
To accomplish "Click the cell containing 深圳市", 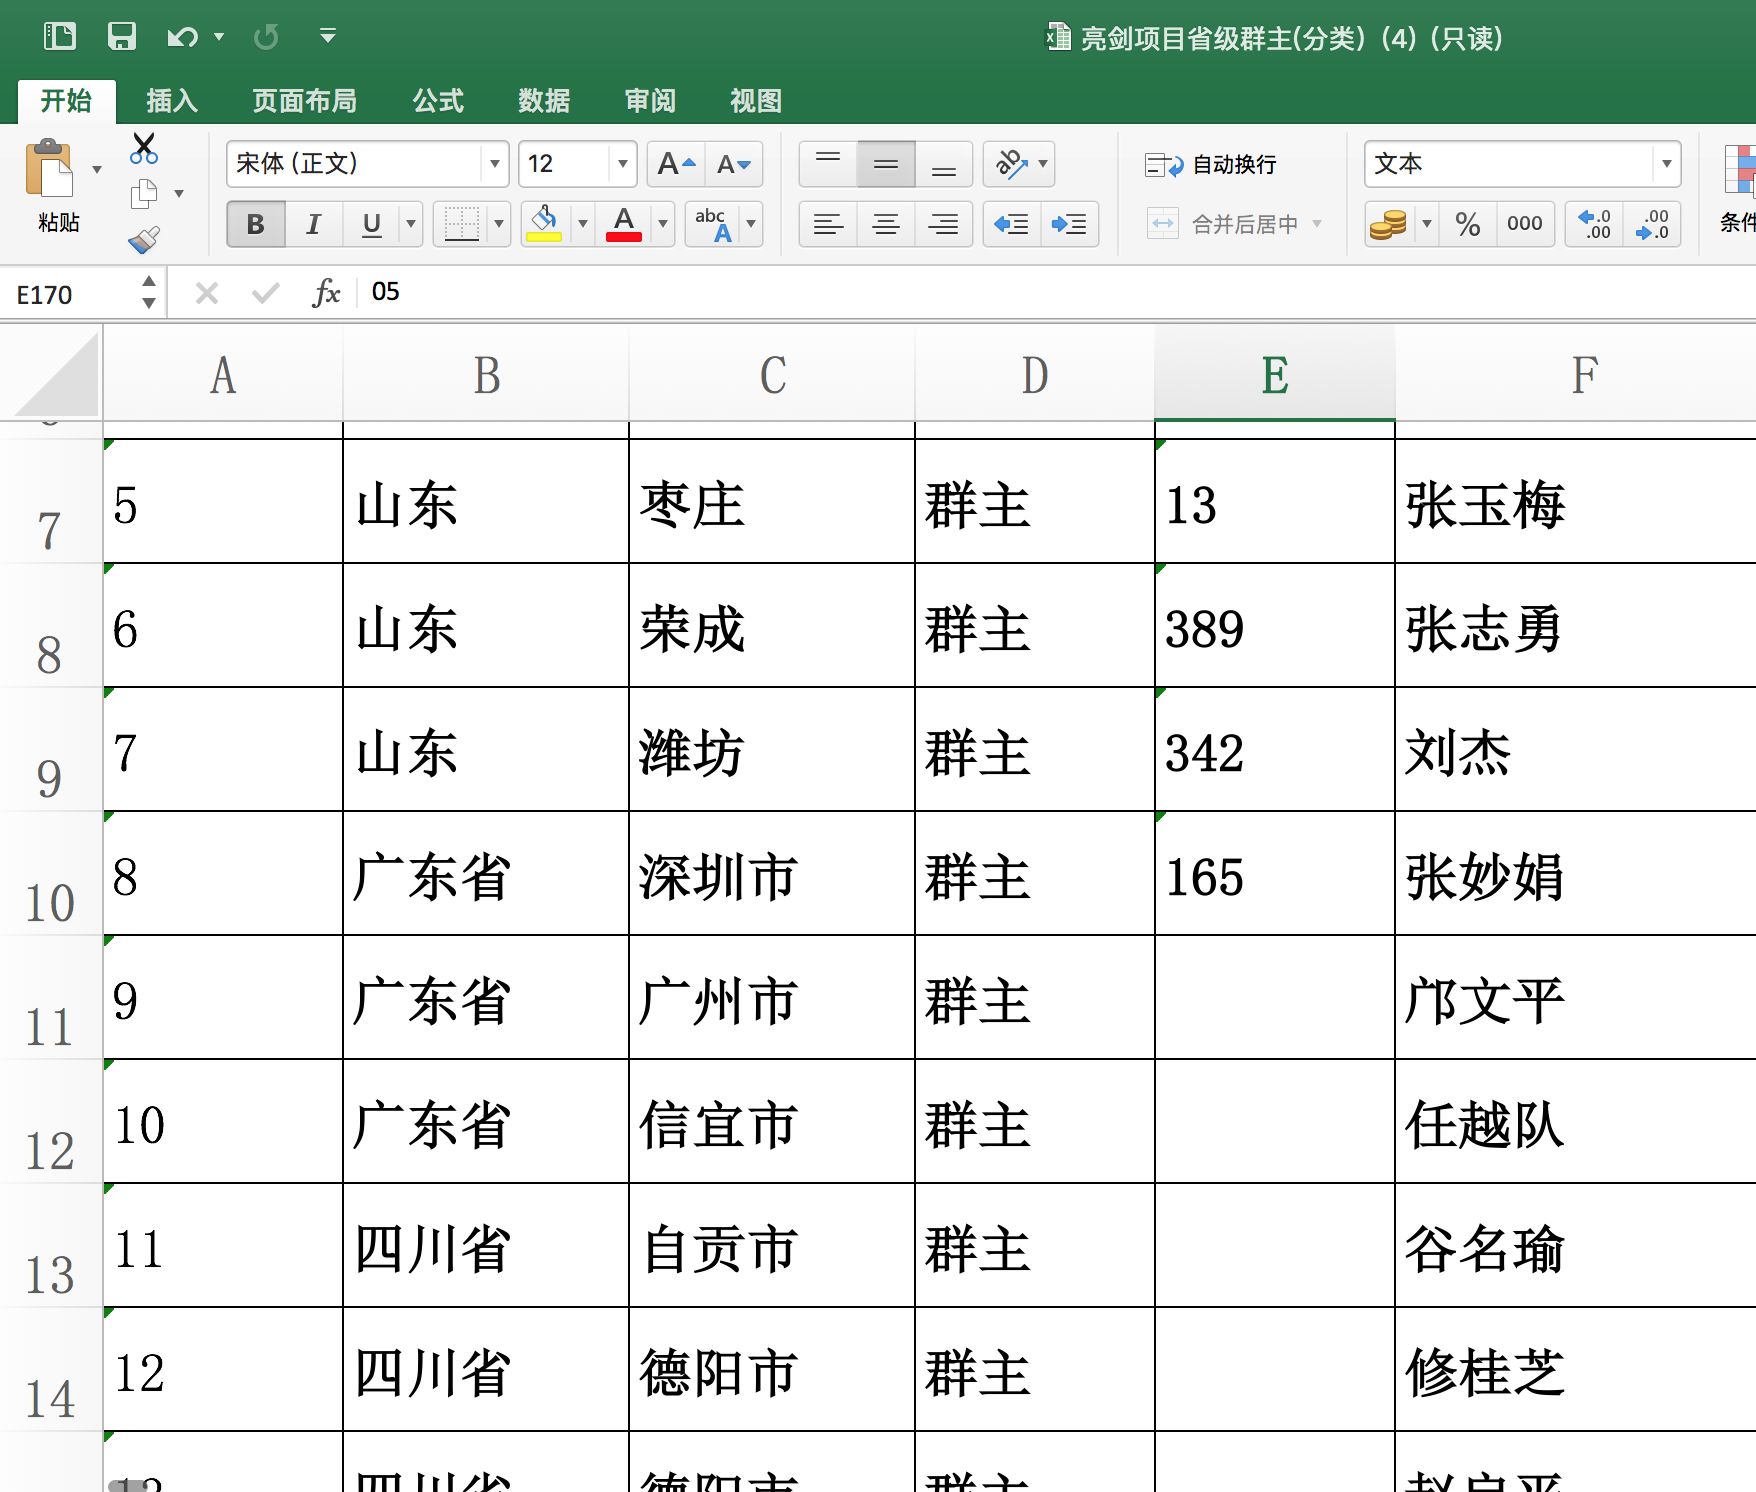I will pyautogui.click(x=771, y=874).
